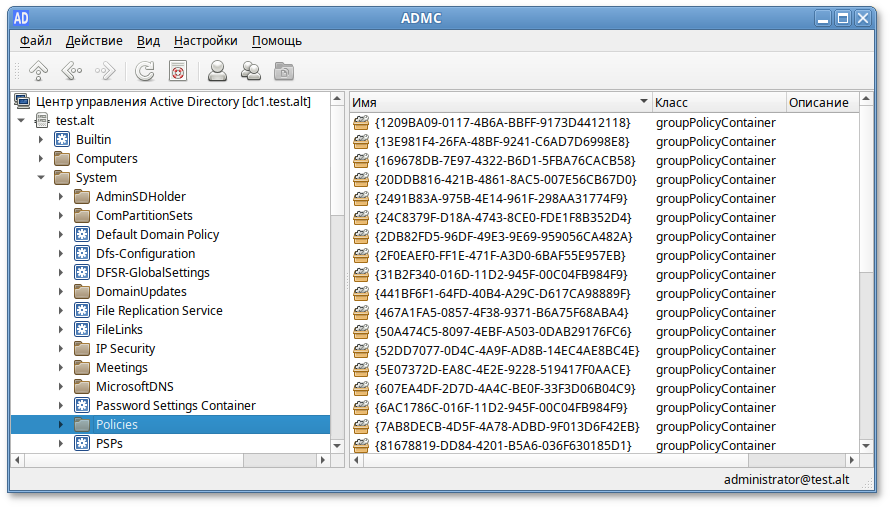Click the navigate up toolbar icon

coord(38,71)
